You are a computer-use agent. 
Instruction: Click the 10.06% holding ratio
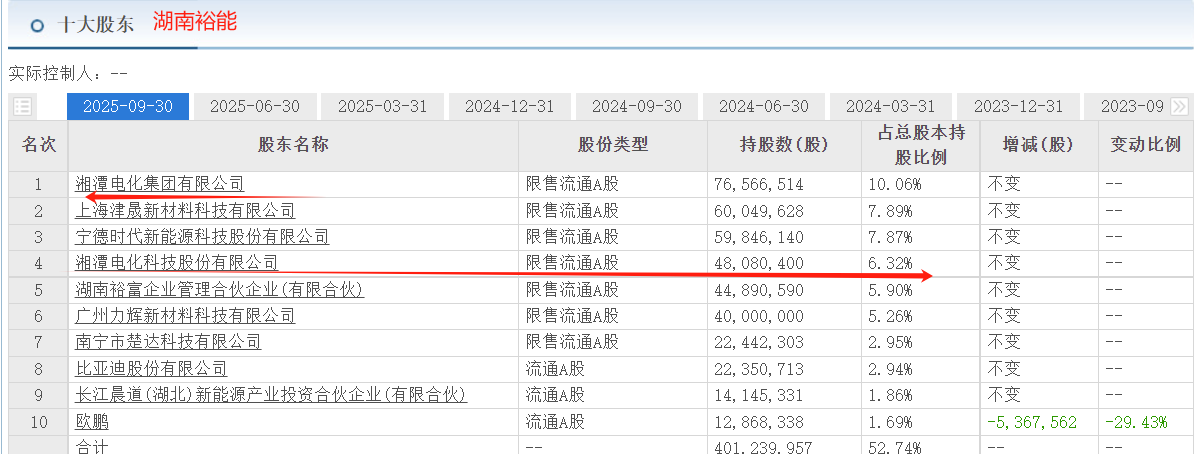[895, 185]
